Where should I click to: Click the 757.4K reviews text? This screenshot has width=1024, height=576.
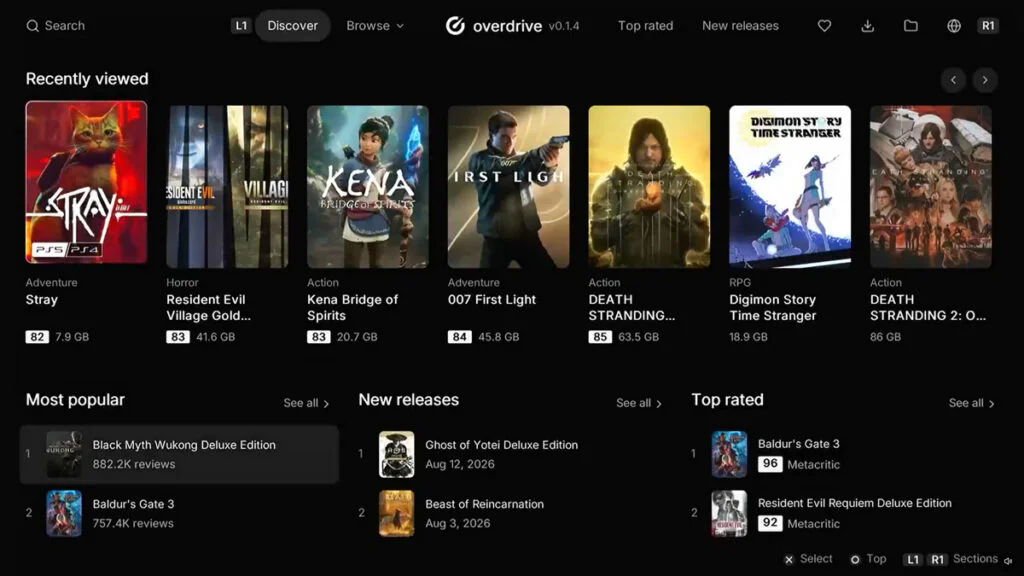133,524
